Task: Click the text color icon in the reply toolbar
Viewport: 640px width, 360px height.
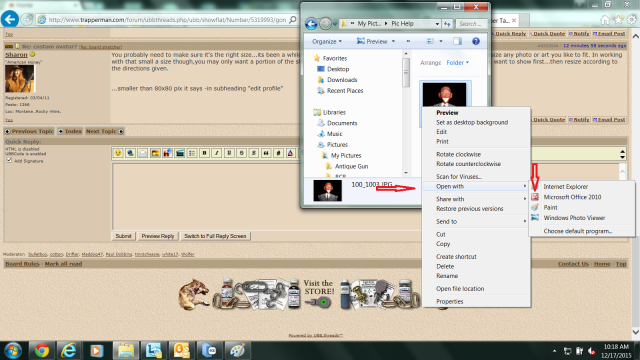Action: click(291, 153)
